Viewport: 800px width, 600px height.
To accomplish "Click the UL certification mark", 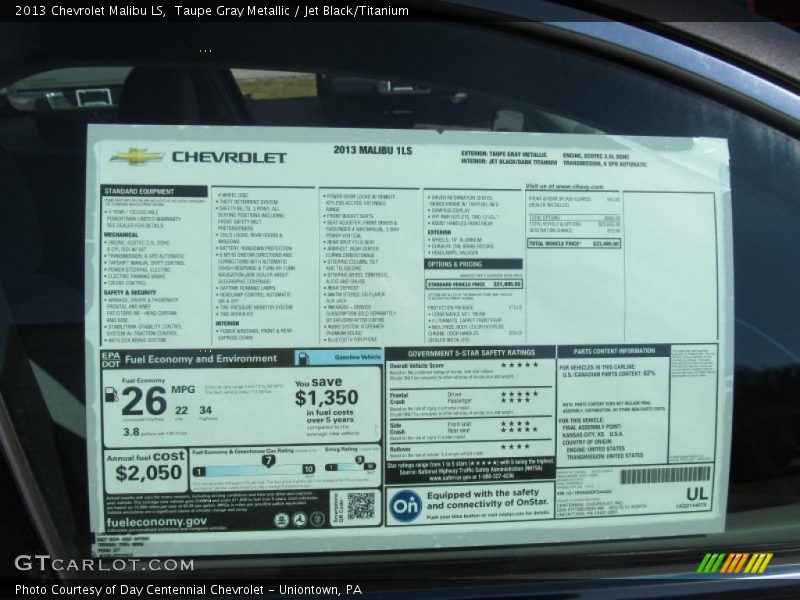I will [696, 494].
